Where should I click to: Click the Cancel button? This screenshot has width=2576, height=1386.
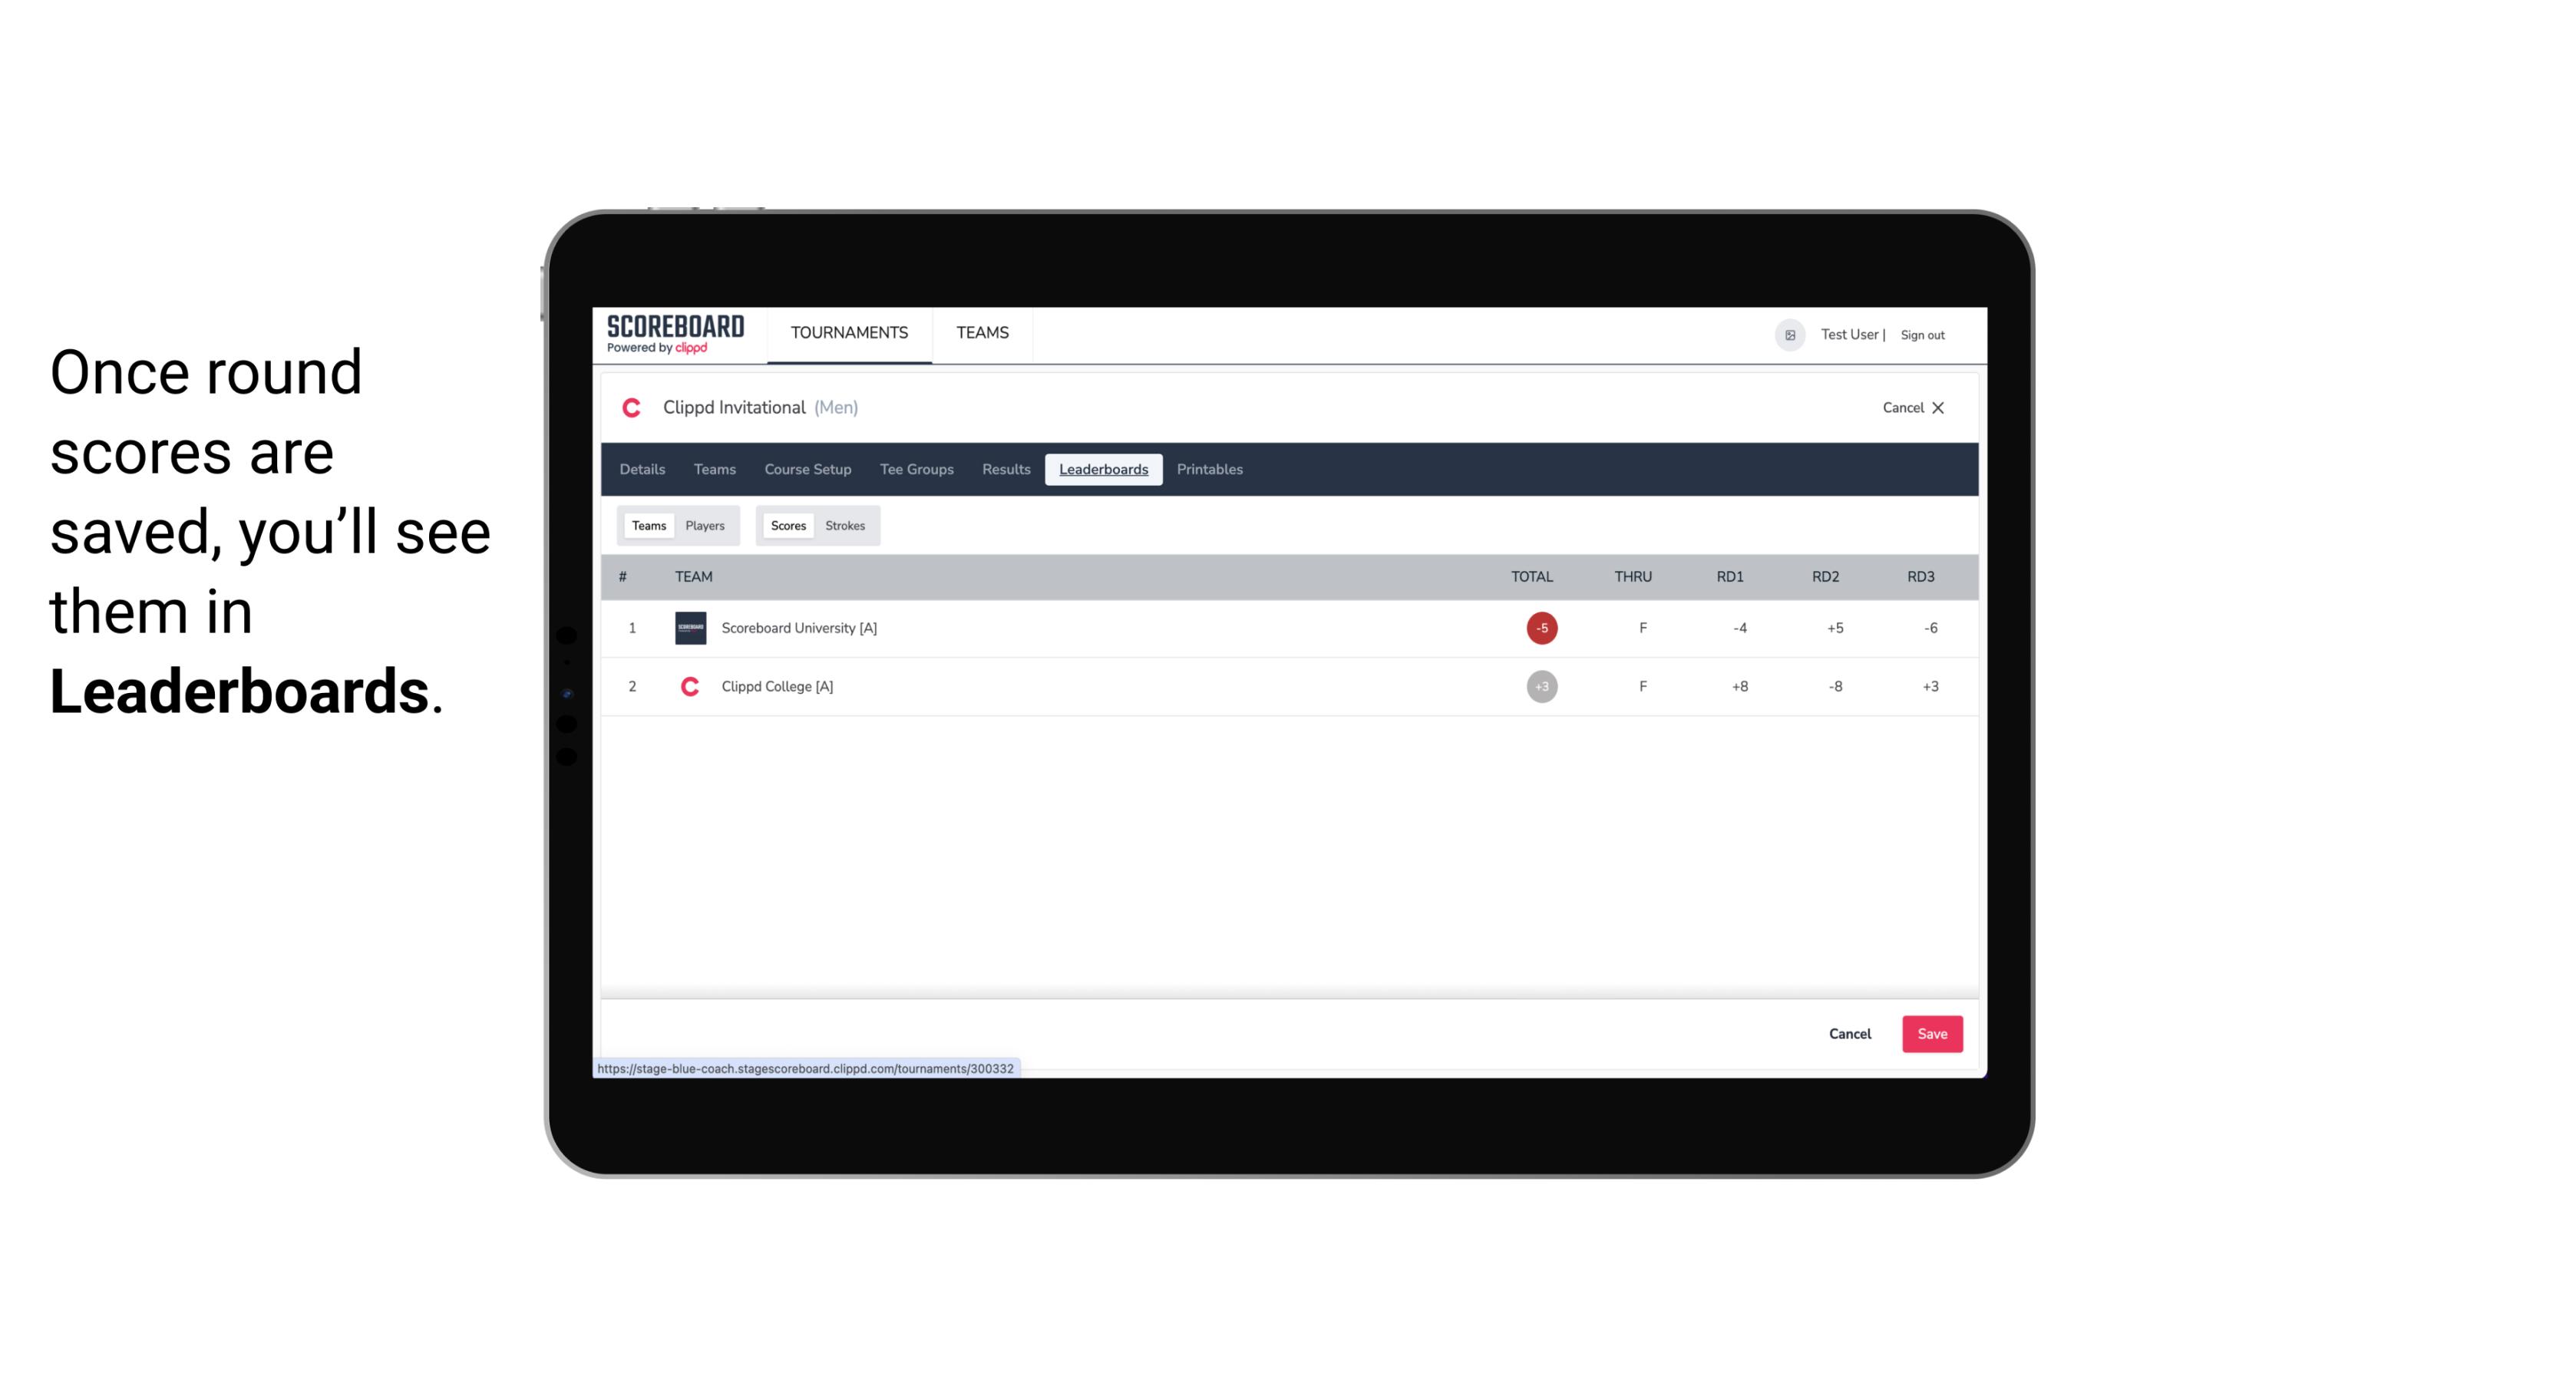click(1849, 1035)
